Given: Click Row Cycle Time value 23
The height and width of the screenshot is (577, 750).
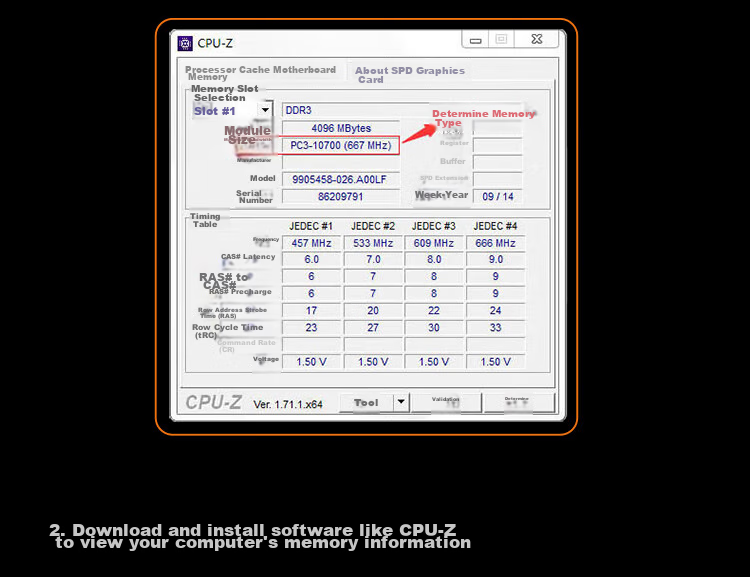Looking at the screenshot, I should (x=311, y=328).
